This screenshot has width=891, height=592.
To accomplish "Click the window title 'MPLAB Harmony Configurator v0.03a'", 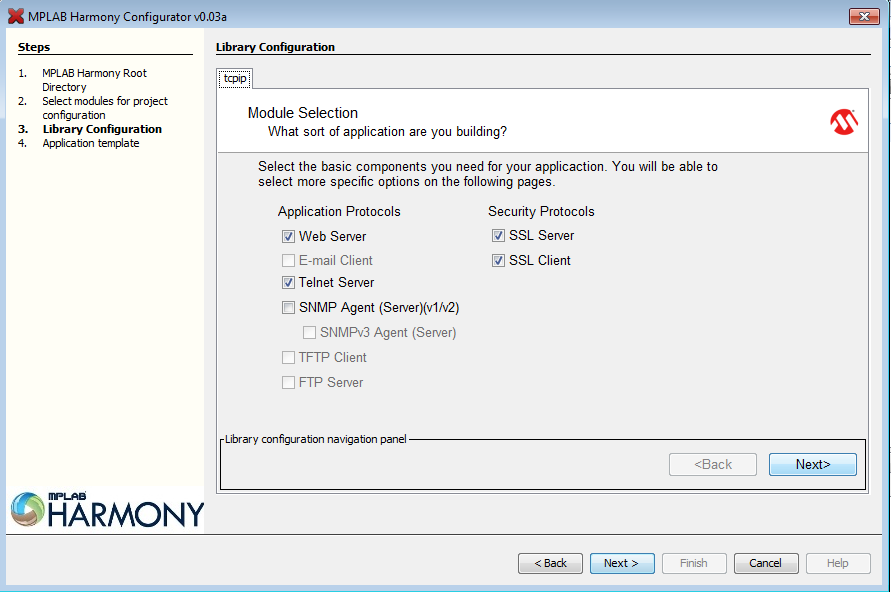I will click(127, 17).
